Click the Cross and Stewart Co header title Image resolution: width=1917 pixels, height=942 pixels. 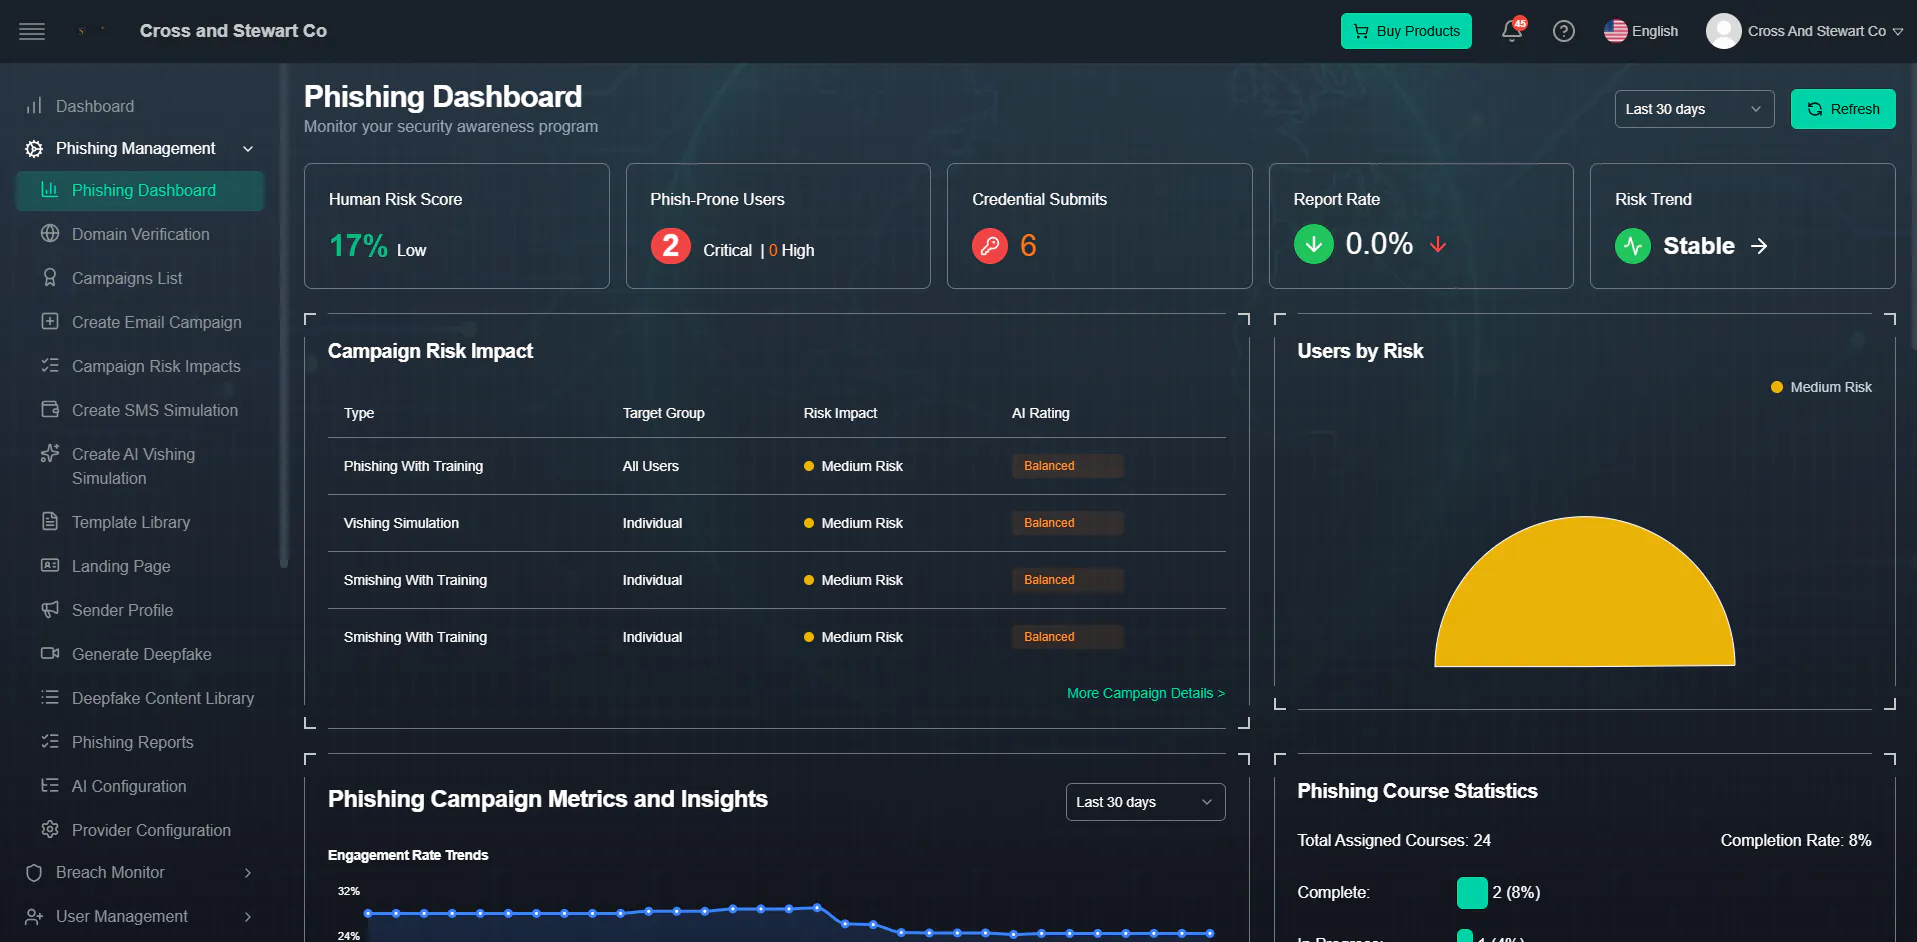[x=233, y=31]
